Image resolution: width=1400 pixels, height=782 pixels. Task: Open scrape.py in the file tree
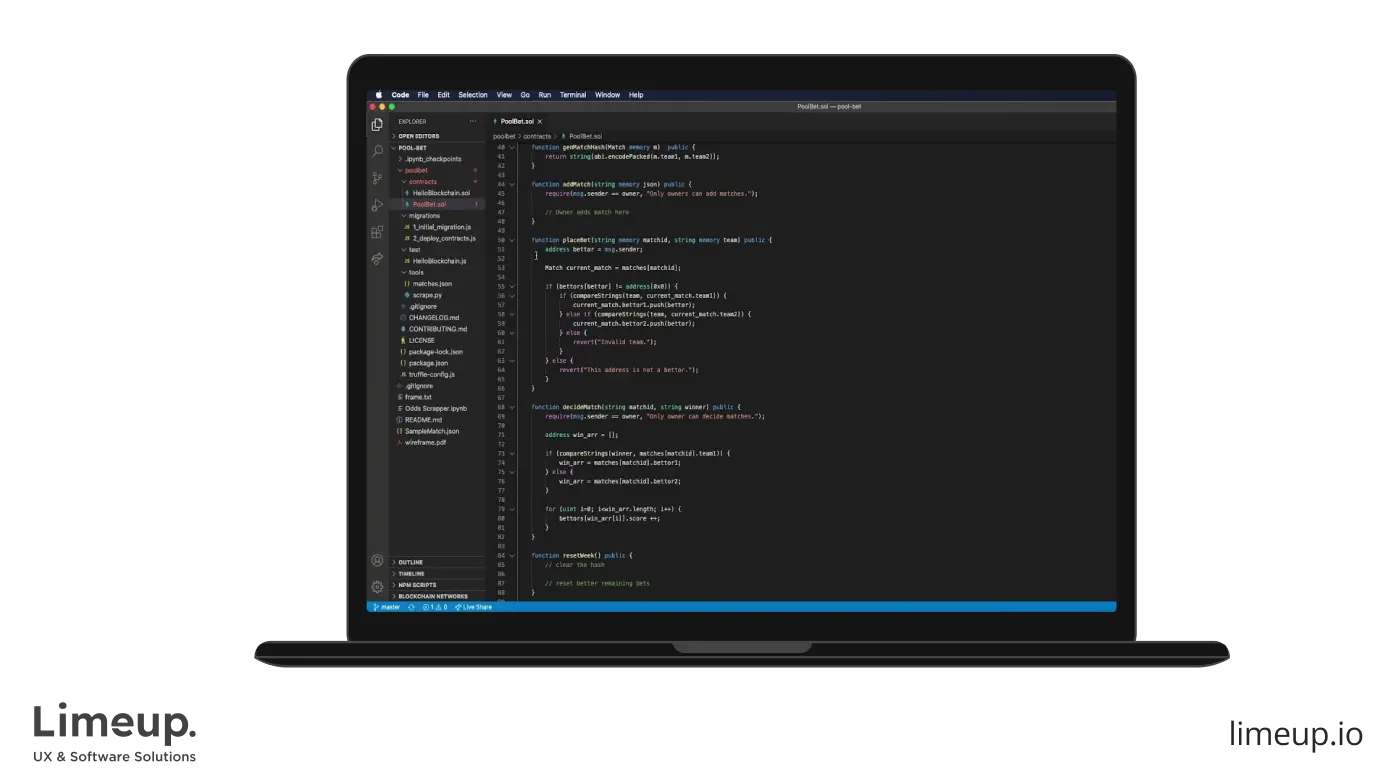[428, 295]
